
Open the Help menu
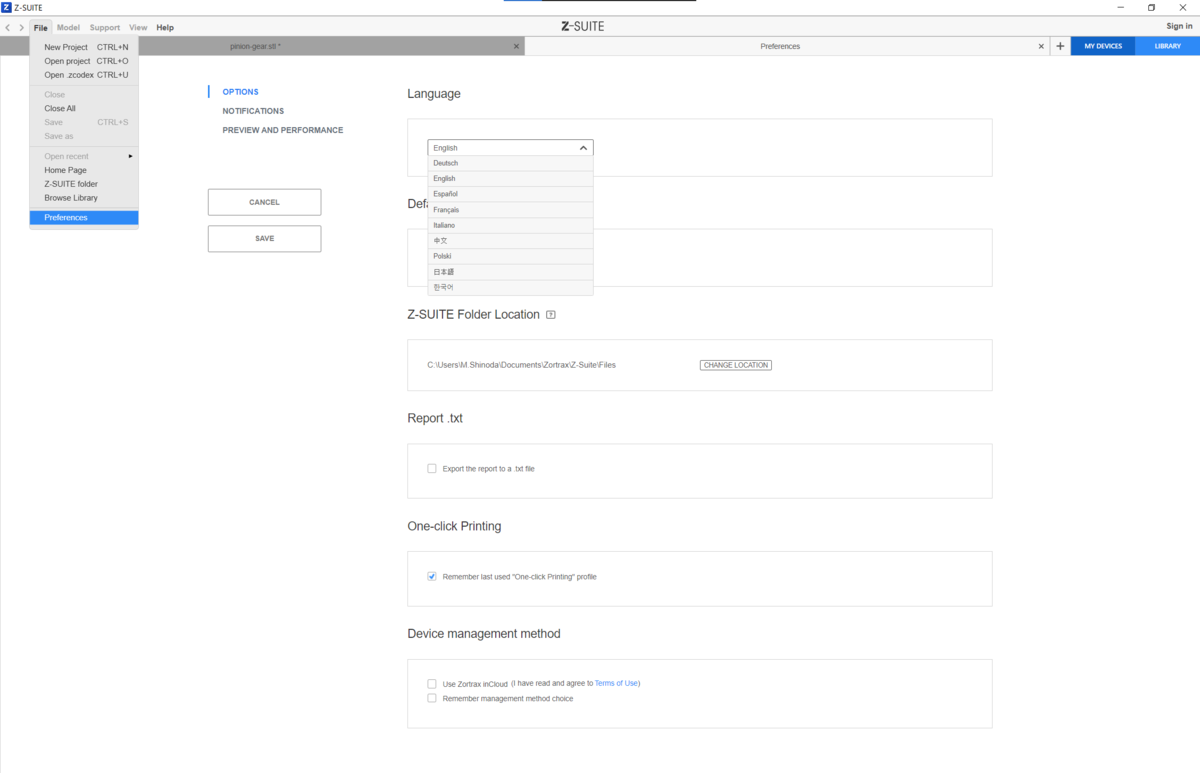165,28
